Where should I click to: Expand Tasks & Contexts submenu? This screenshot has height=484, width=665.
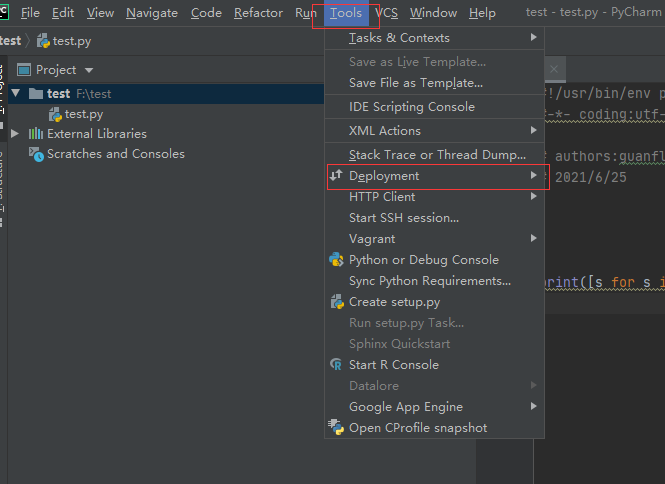point(434,38)
